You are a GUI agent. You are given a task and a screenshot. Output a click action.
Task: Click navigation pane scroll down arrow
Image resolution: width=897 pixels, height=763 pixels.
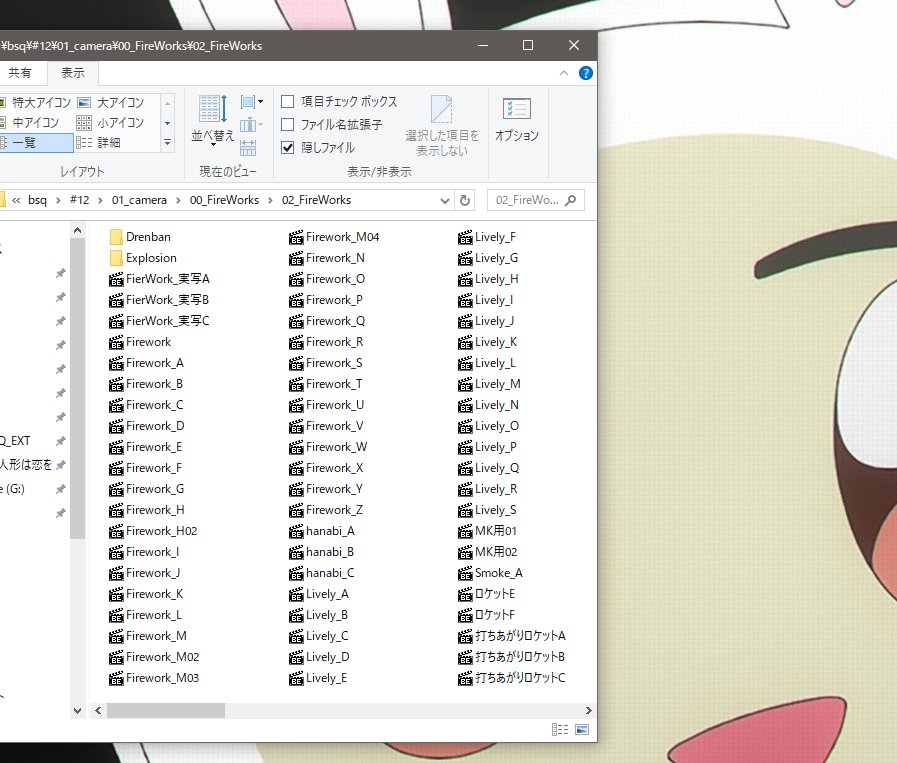tap(78, 710)
